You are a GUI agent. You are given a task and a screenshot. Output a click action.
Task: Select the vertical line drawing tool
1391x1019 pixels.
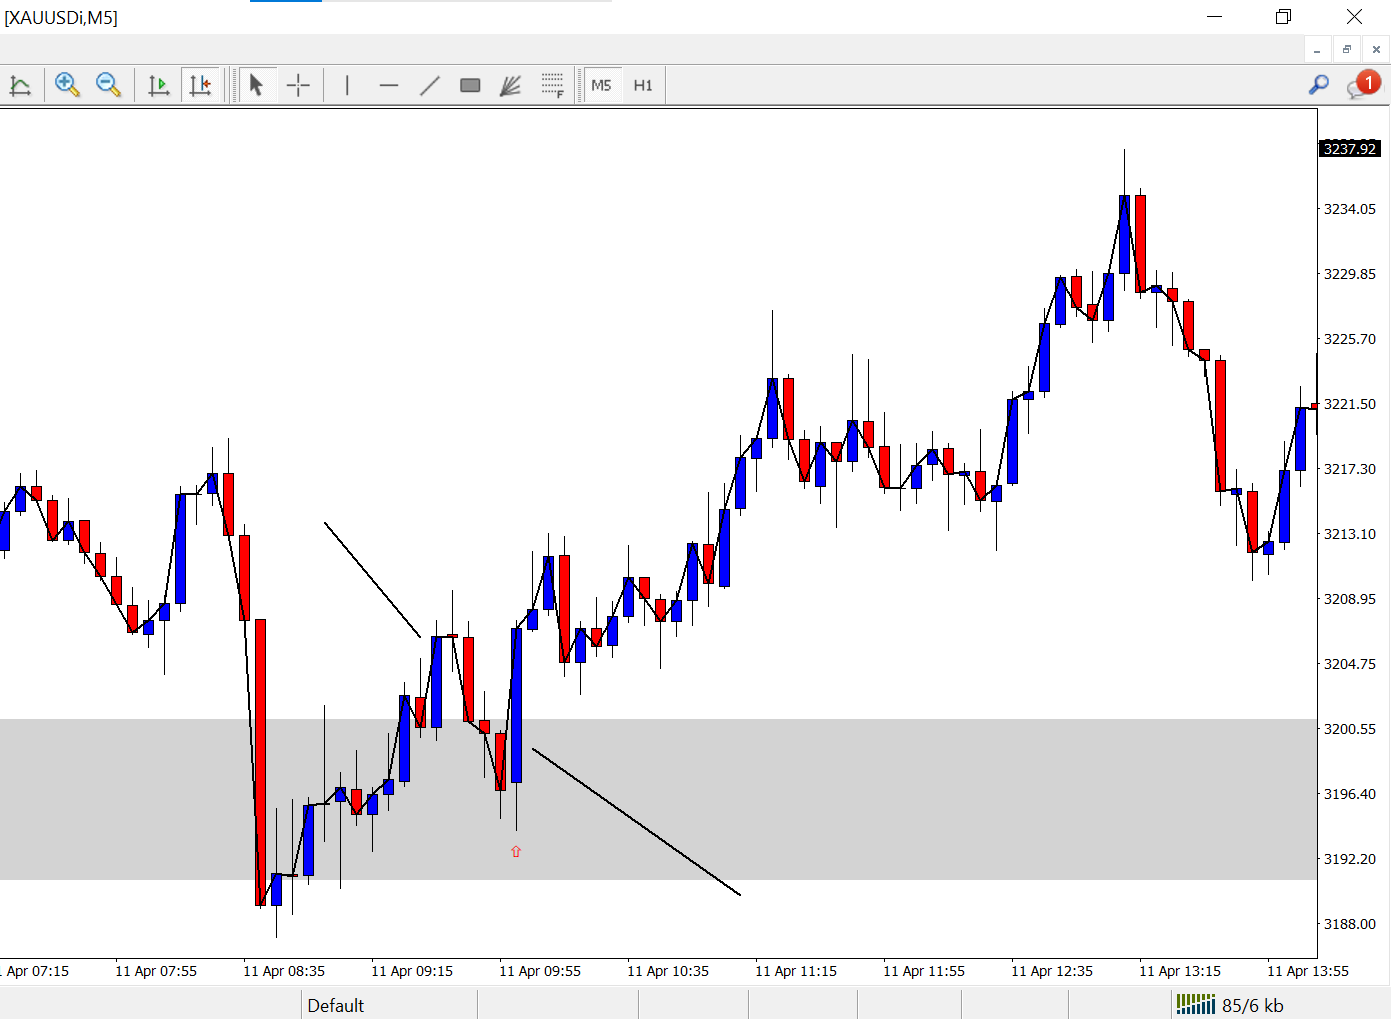click(346, 85)
